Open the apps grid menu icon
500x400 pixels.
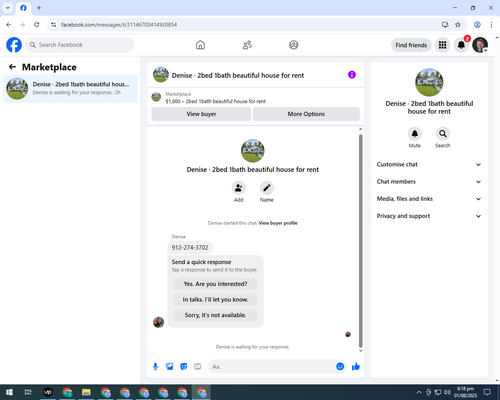pyautogui.click(x=442, y=45)
